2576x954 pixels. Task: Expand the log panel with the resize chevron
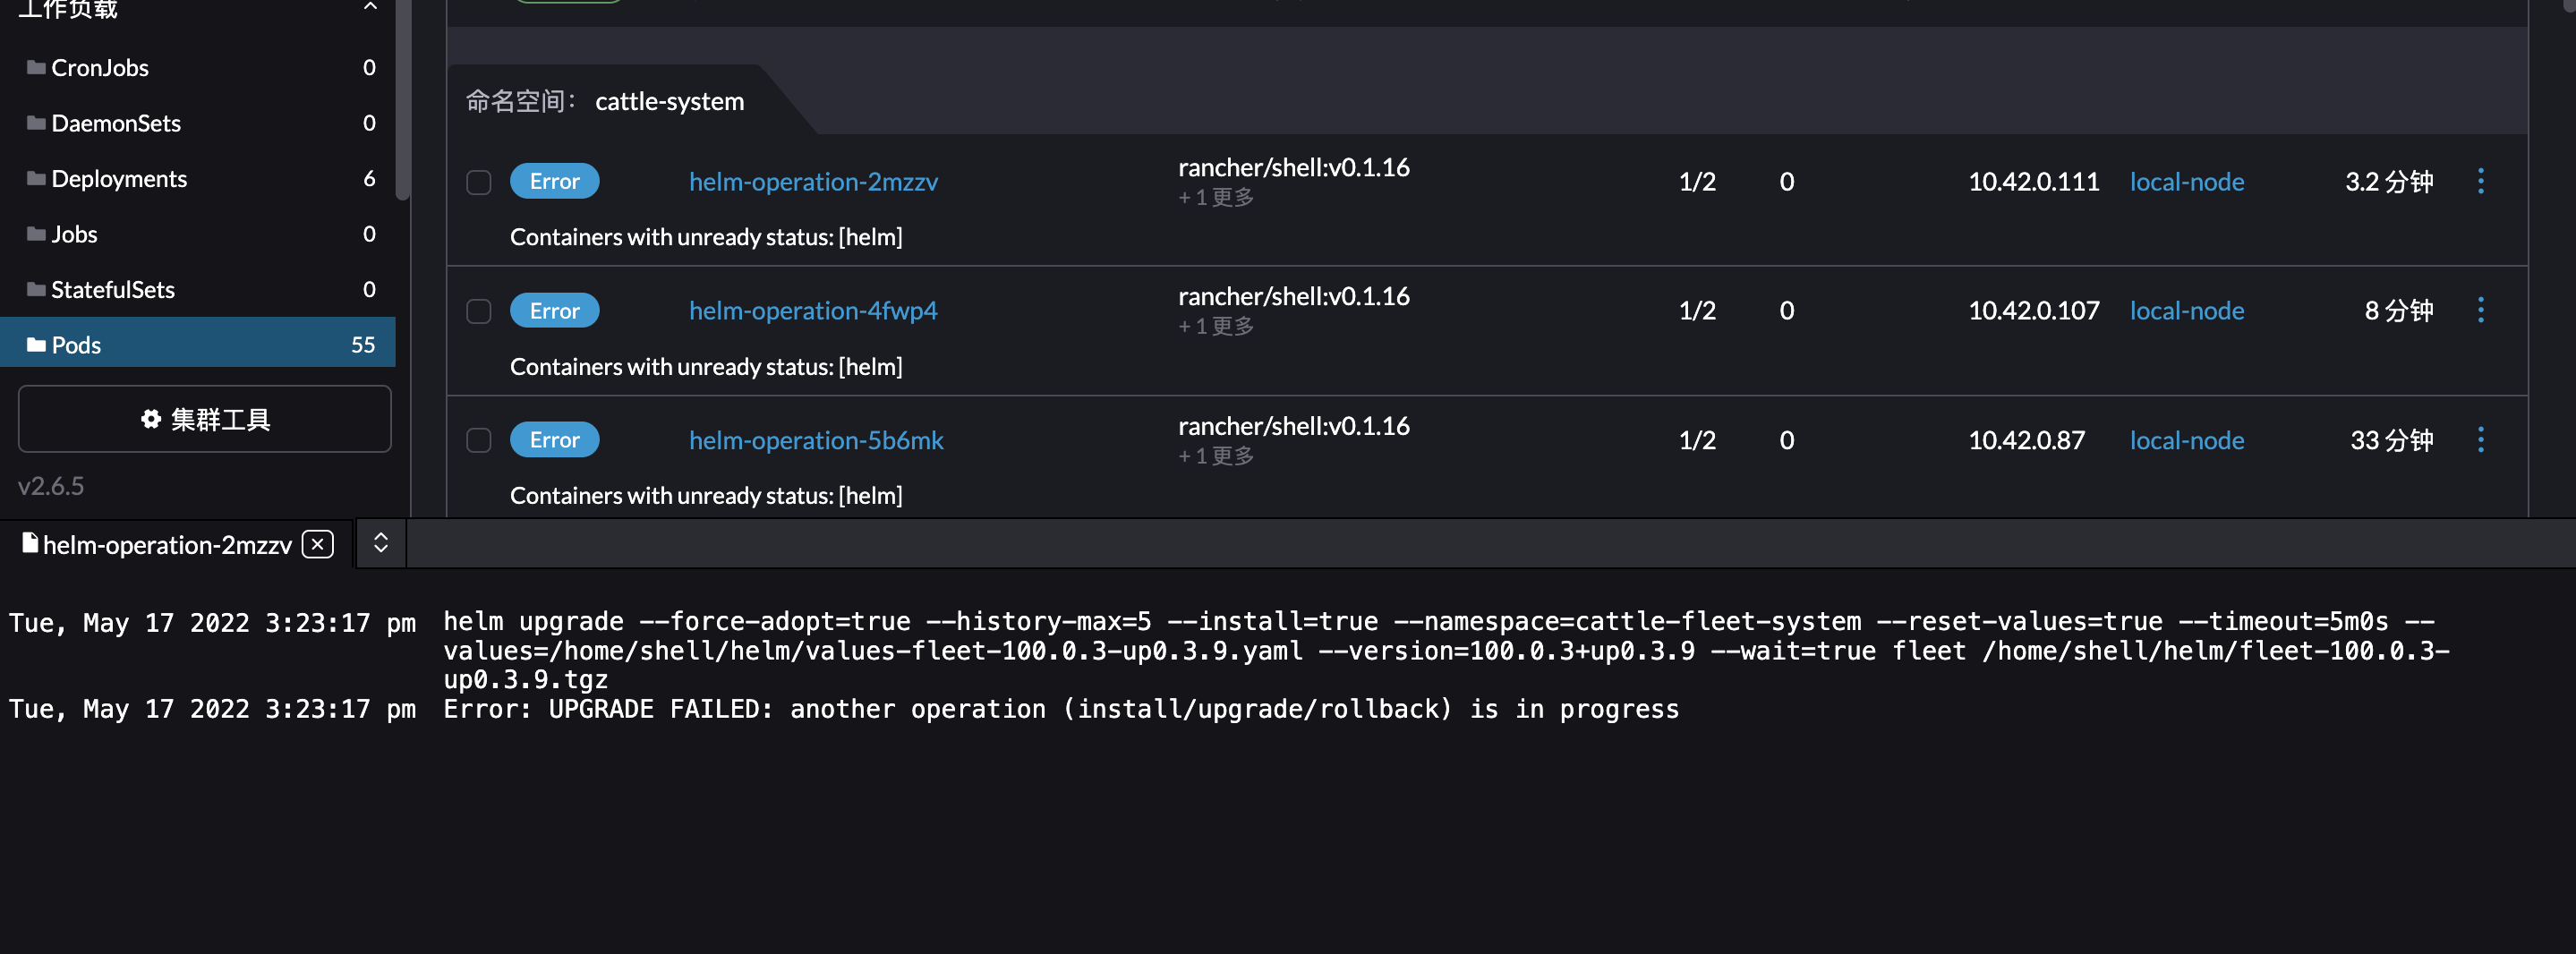380,543
